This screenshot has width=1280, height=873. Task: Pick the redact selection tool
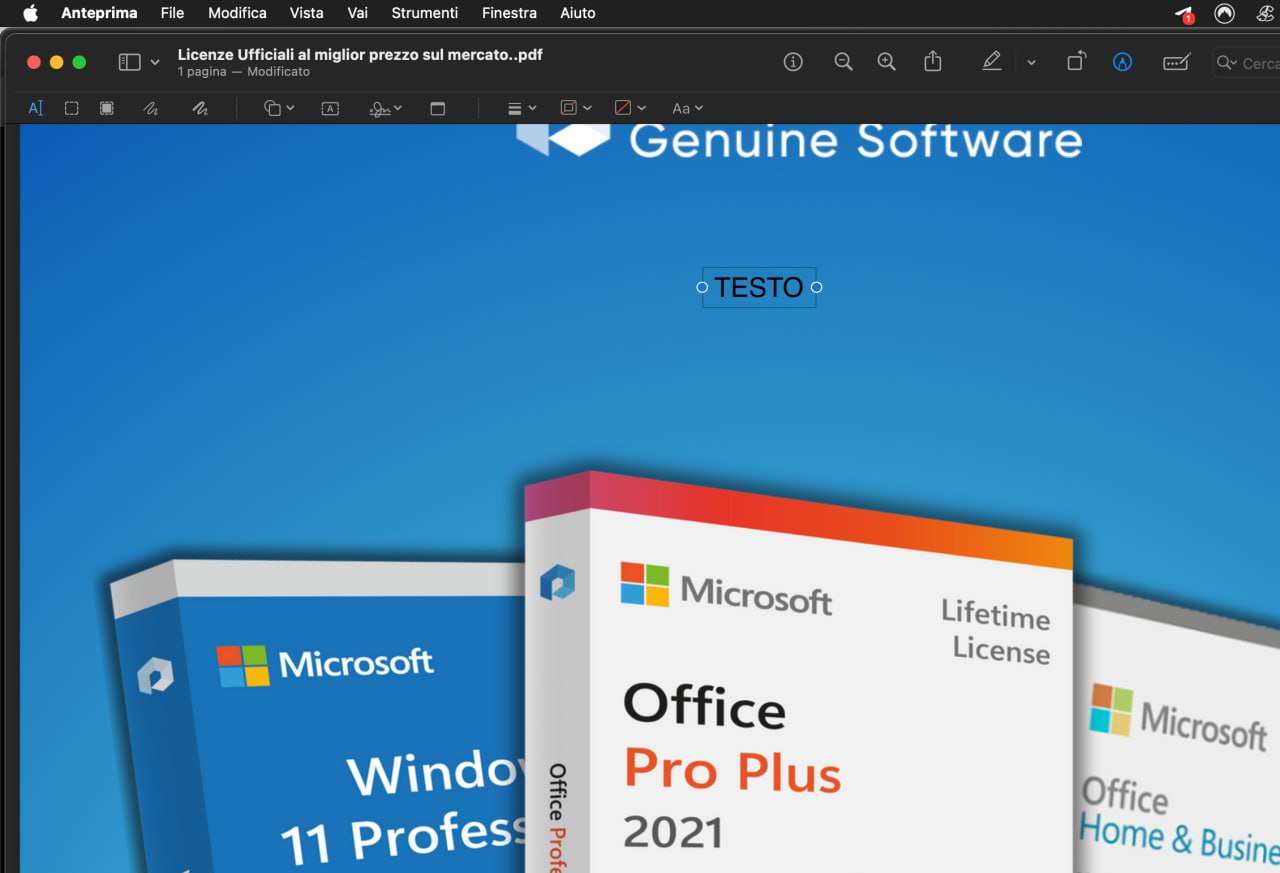pyautogui.click(x=107, y=108)
